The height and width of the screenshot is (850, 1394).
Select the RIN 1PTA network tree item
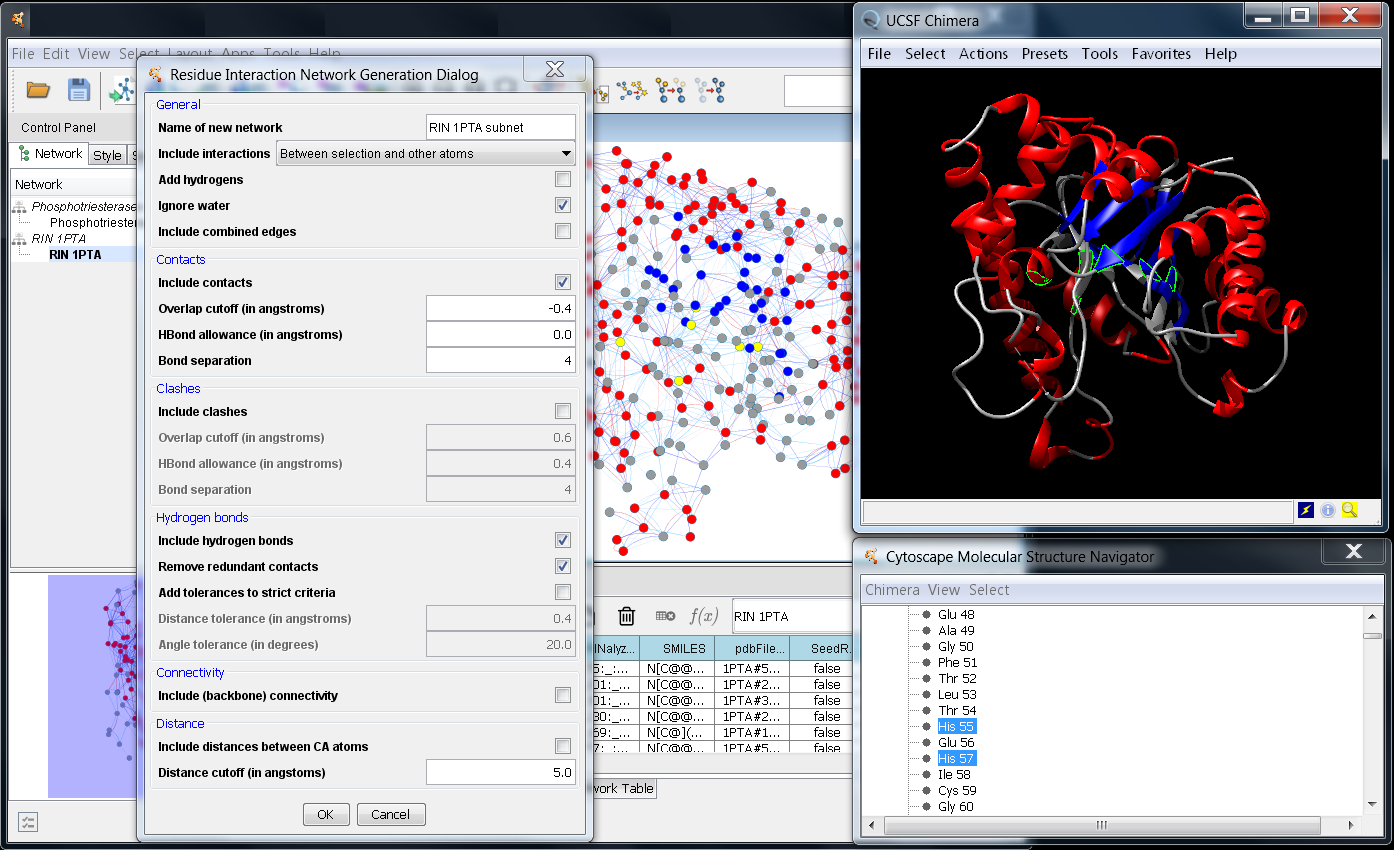[75, 255]
